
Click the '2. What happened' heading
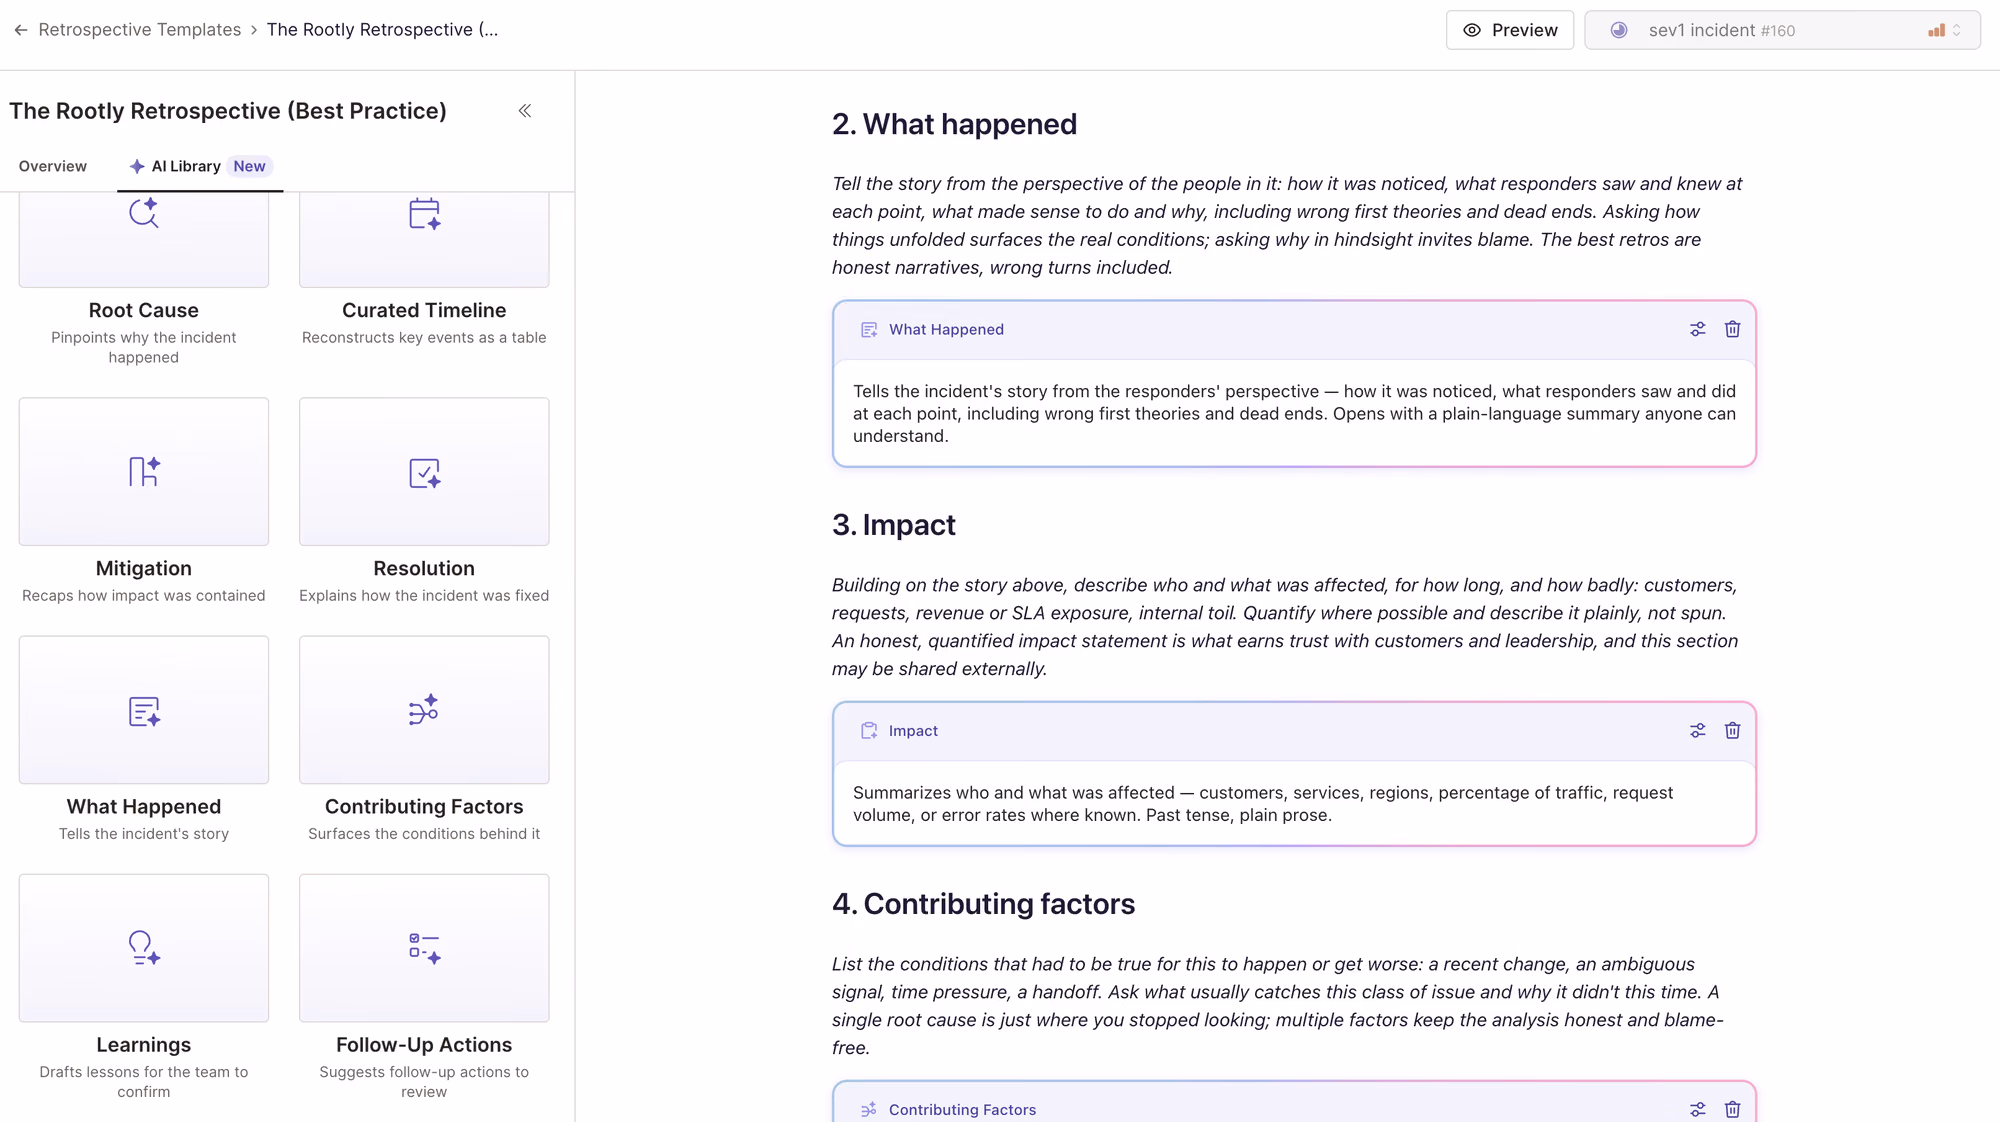point(954,124)
